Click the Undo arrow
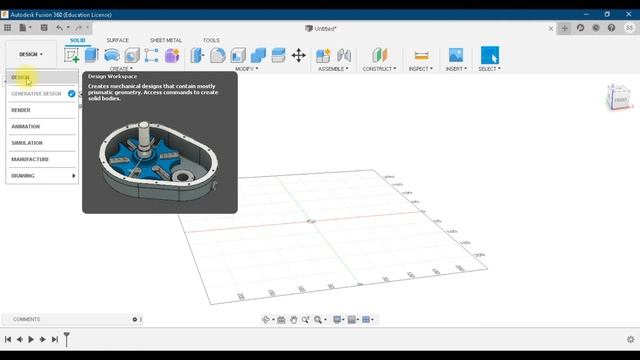Screen dimensions: 640x360 (60, 28)
